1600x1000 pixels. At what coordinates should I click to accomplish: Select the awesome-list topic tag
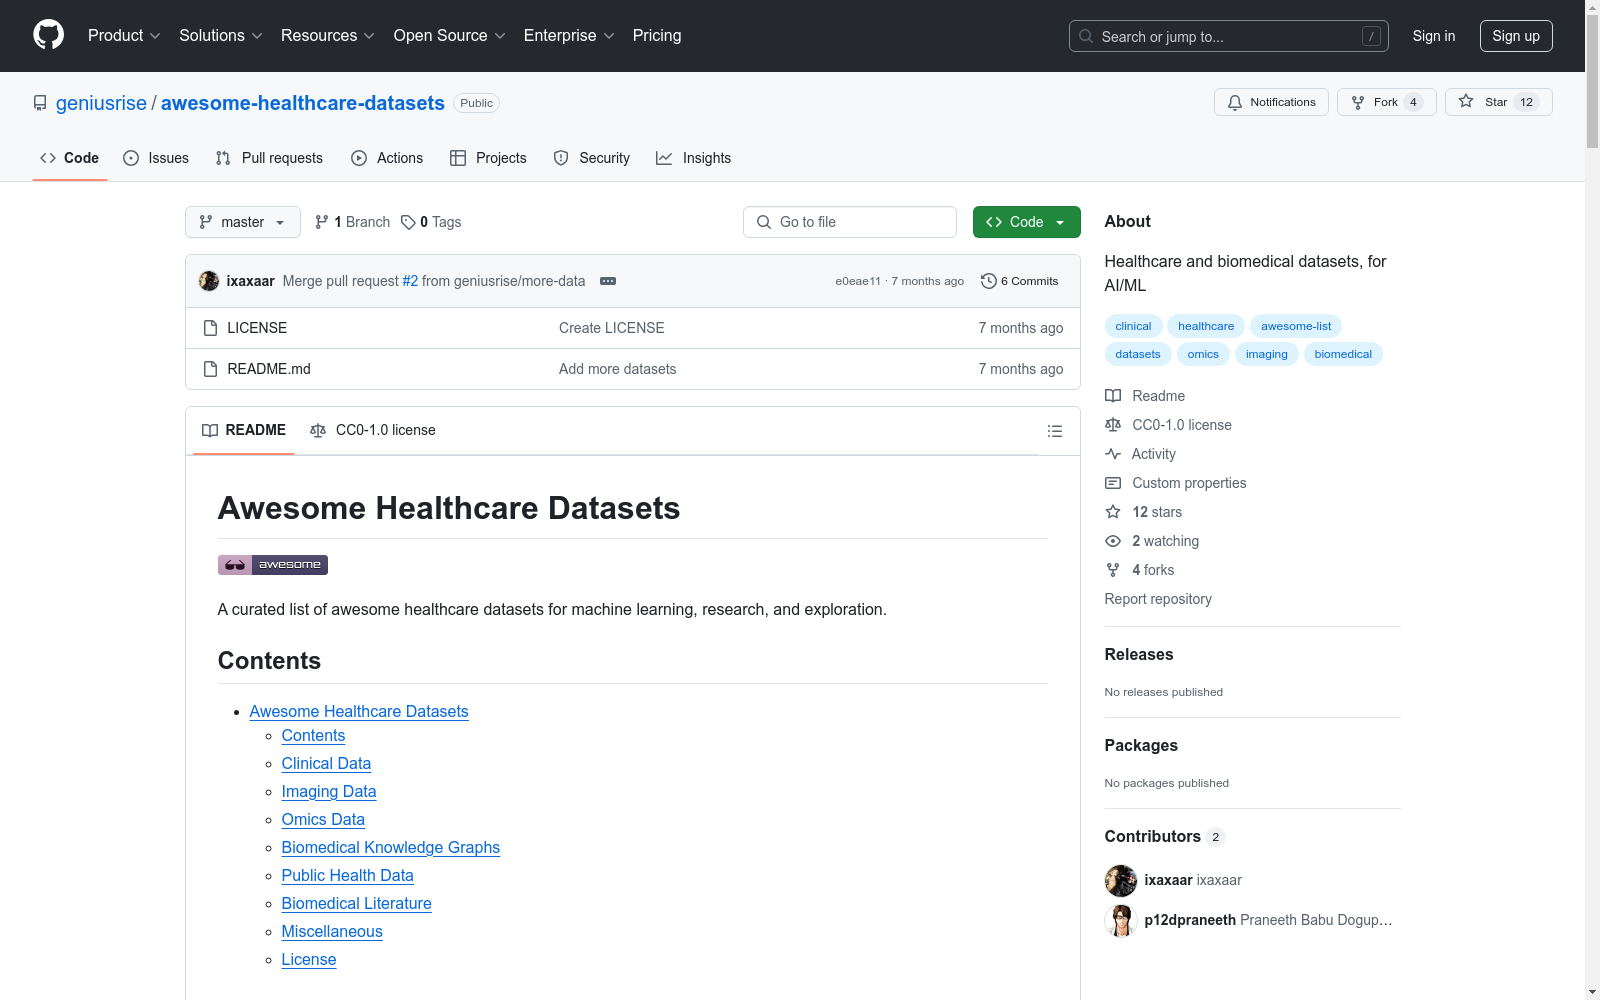point(1296,326)
